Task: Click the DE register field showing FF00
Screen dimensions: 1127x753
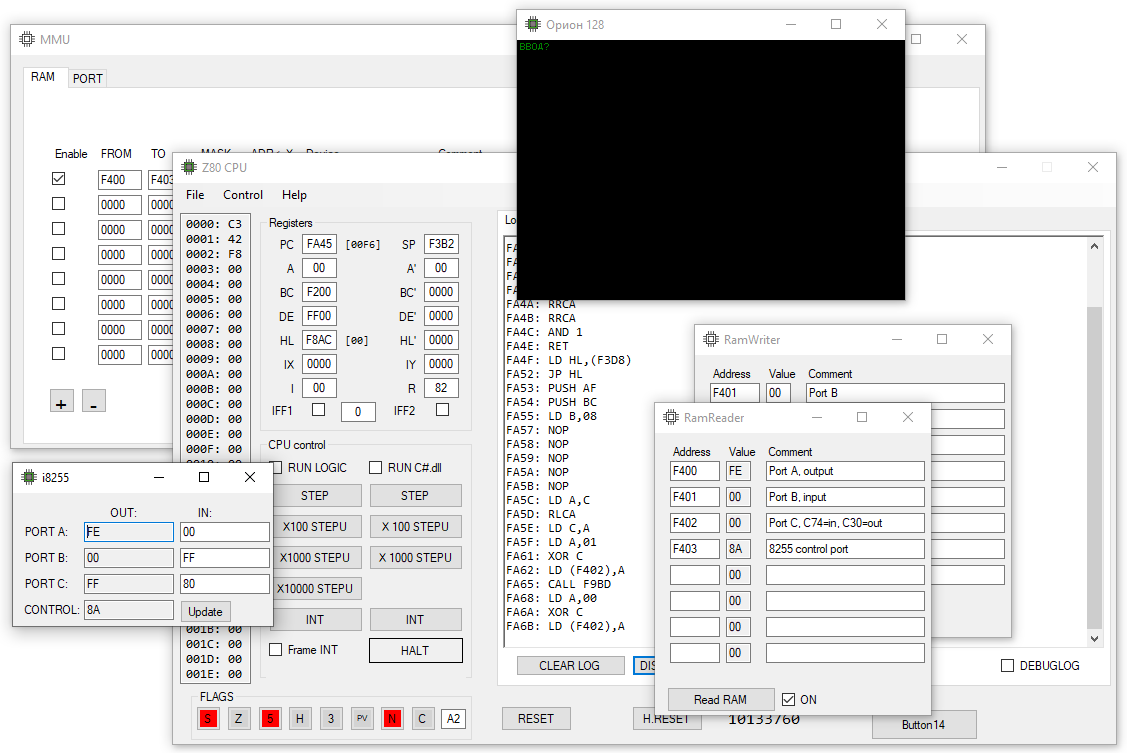Action: 319,316
